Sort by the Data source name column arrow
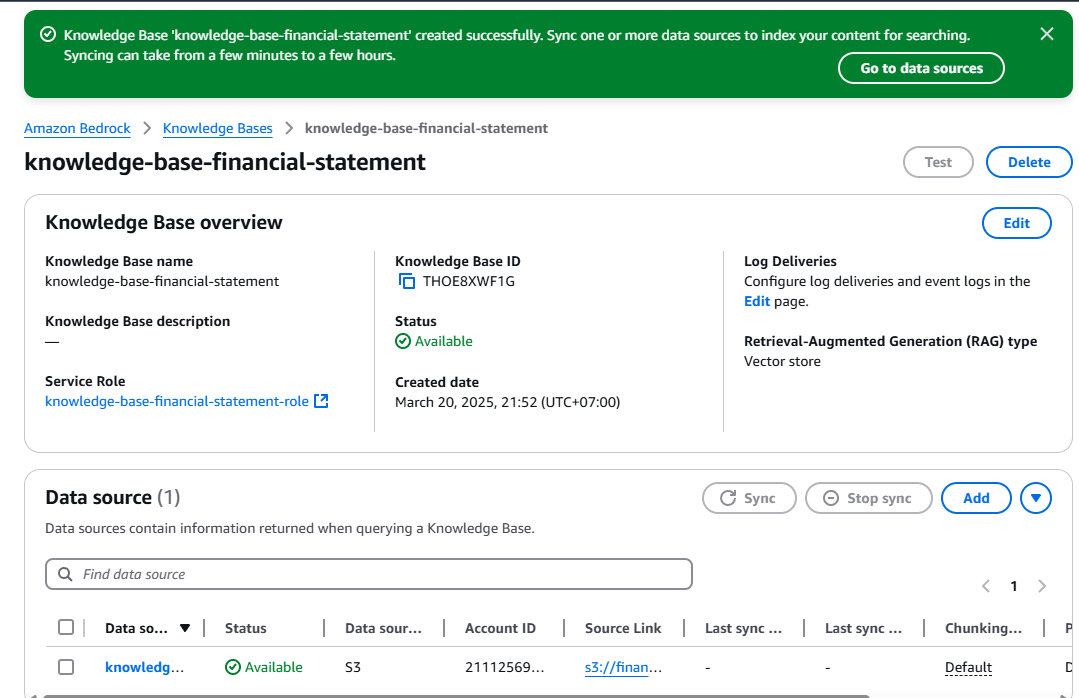 [x=184, y=628]
